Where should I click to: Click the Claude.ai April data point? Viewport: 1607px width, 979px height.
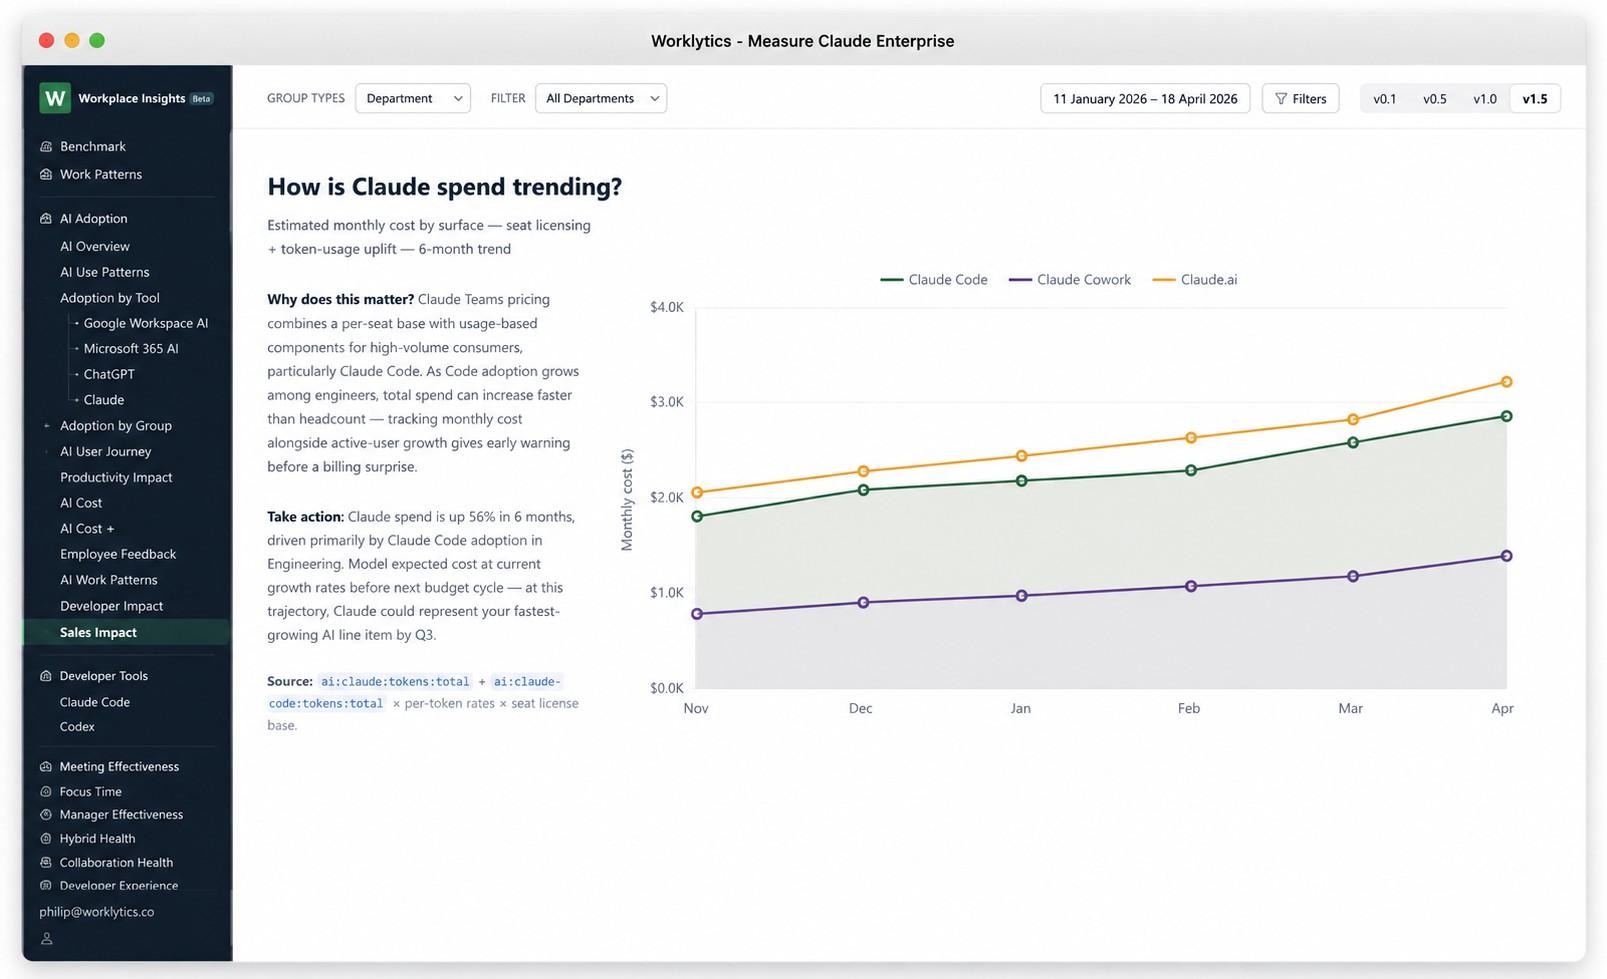pyautogui.click(x=1507, y=382)
